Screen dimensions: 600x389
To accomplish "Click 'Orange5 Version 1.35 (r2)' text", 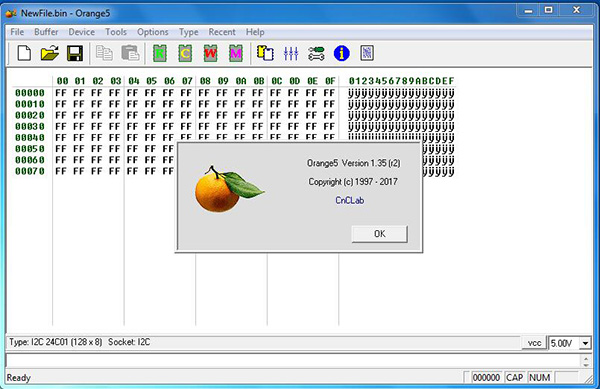I will tap(354, 163).
